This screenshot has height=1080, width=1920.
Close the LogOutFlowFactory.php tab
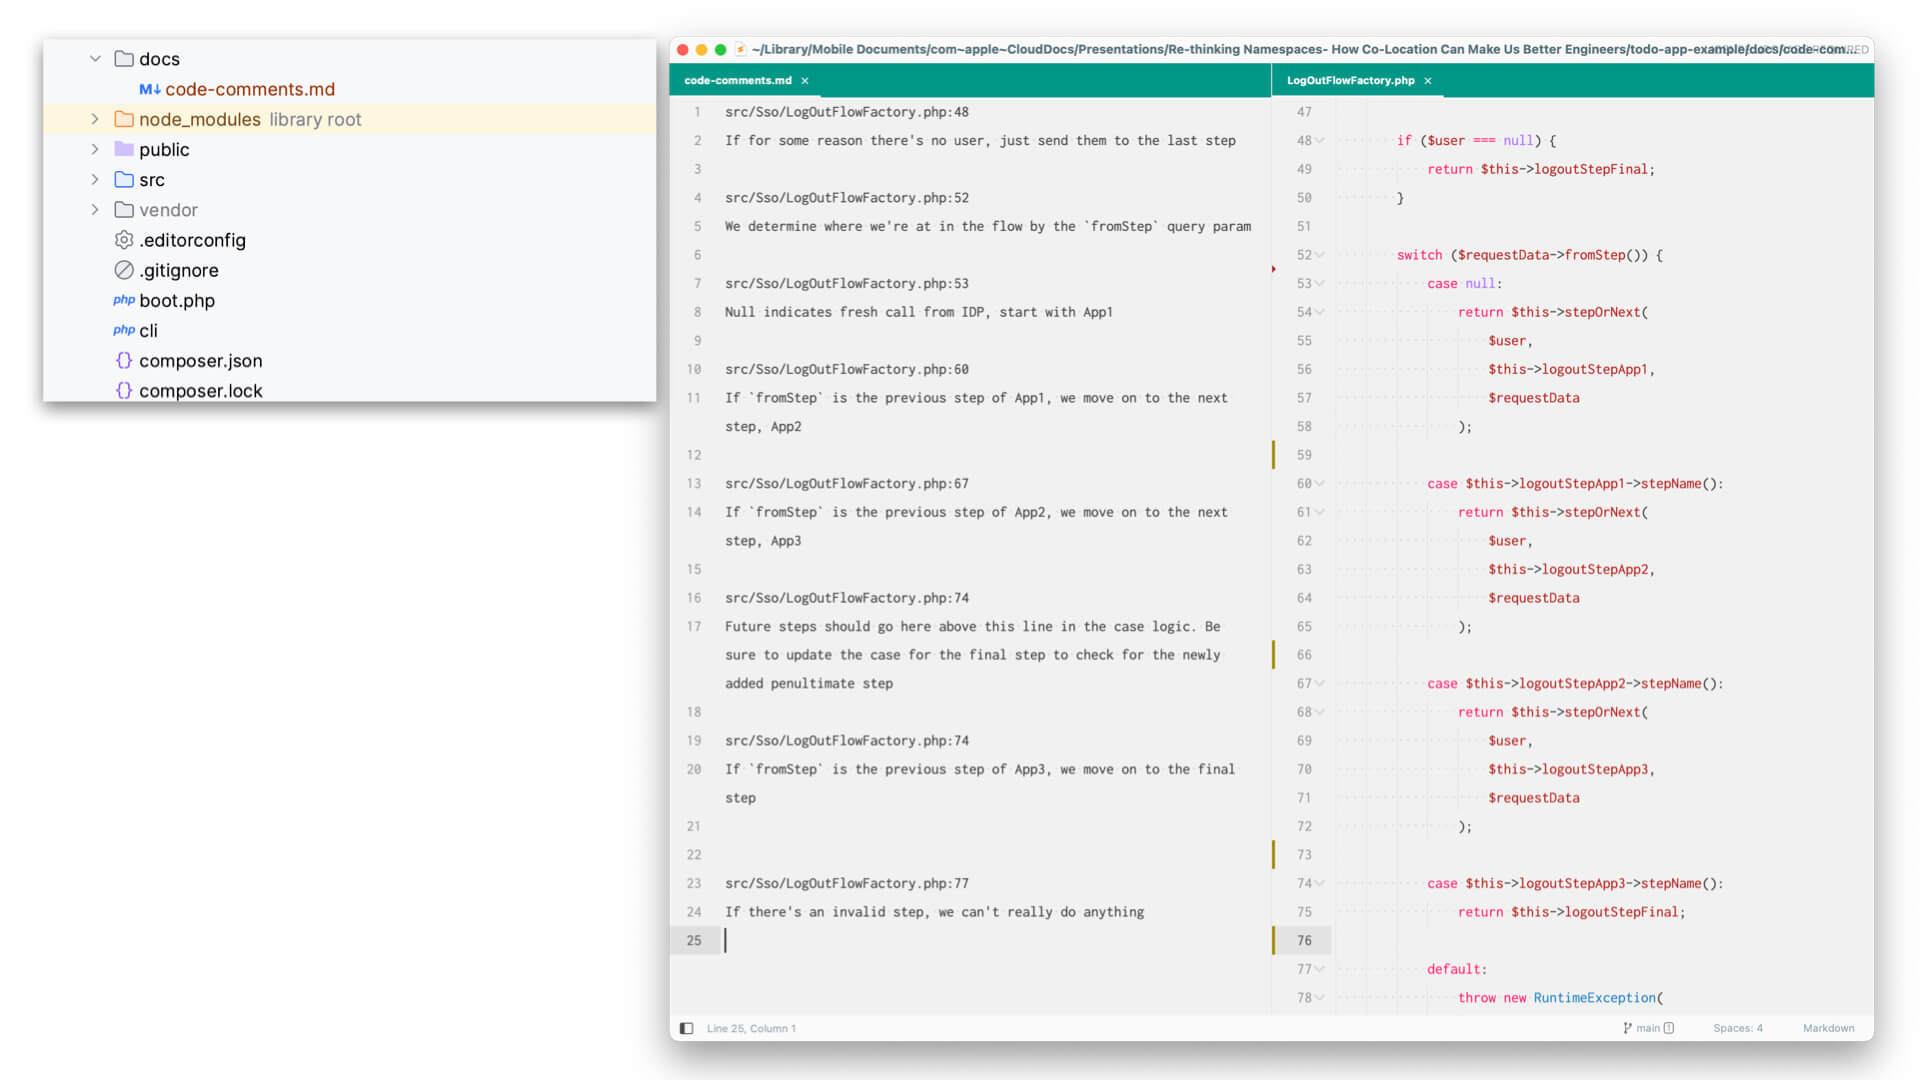tap(1428, 81)
